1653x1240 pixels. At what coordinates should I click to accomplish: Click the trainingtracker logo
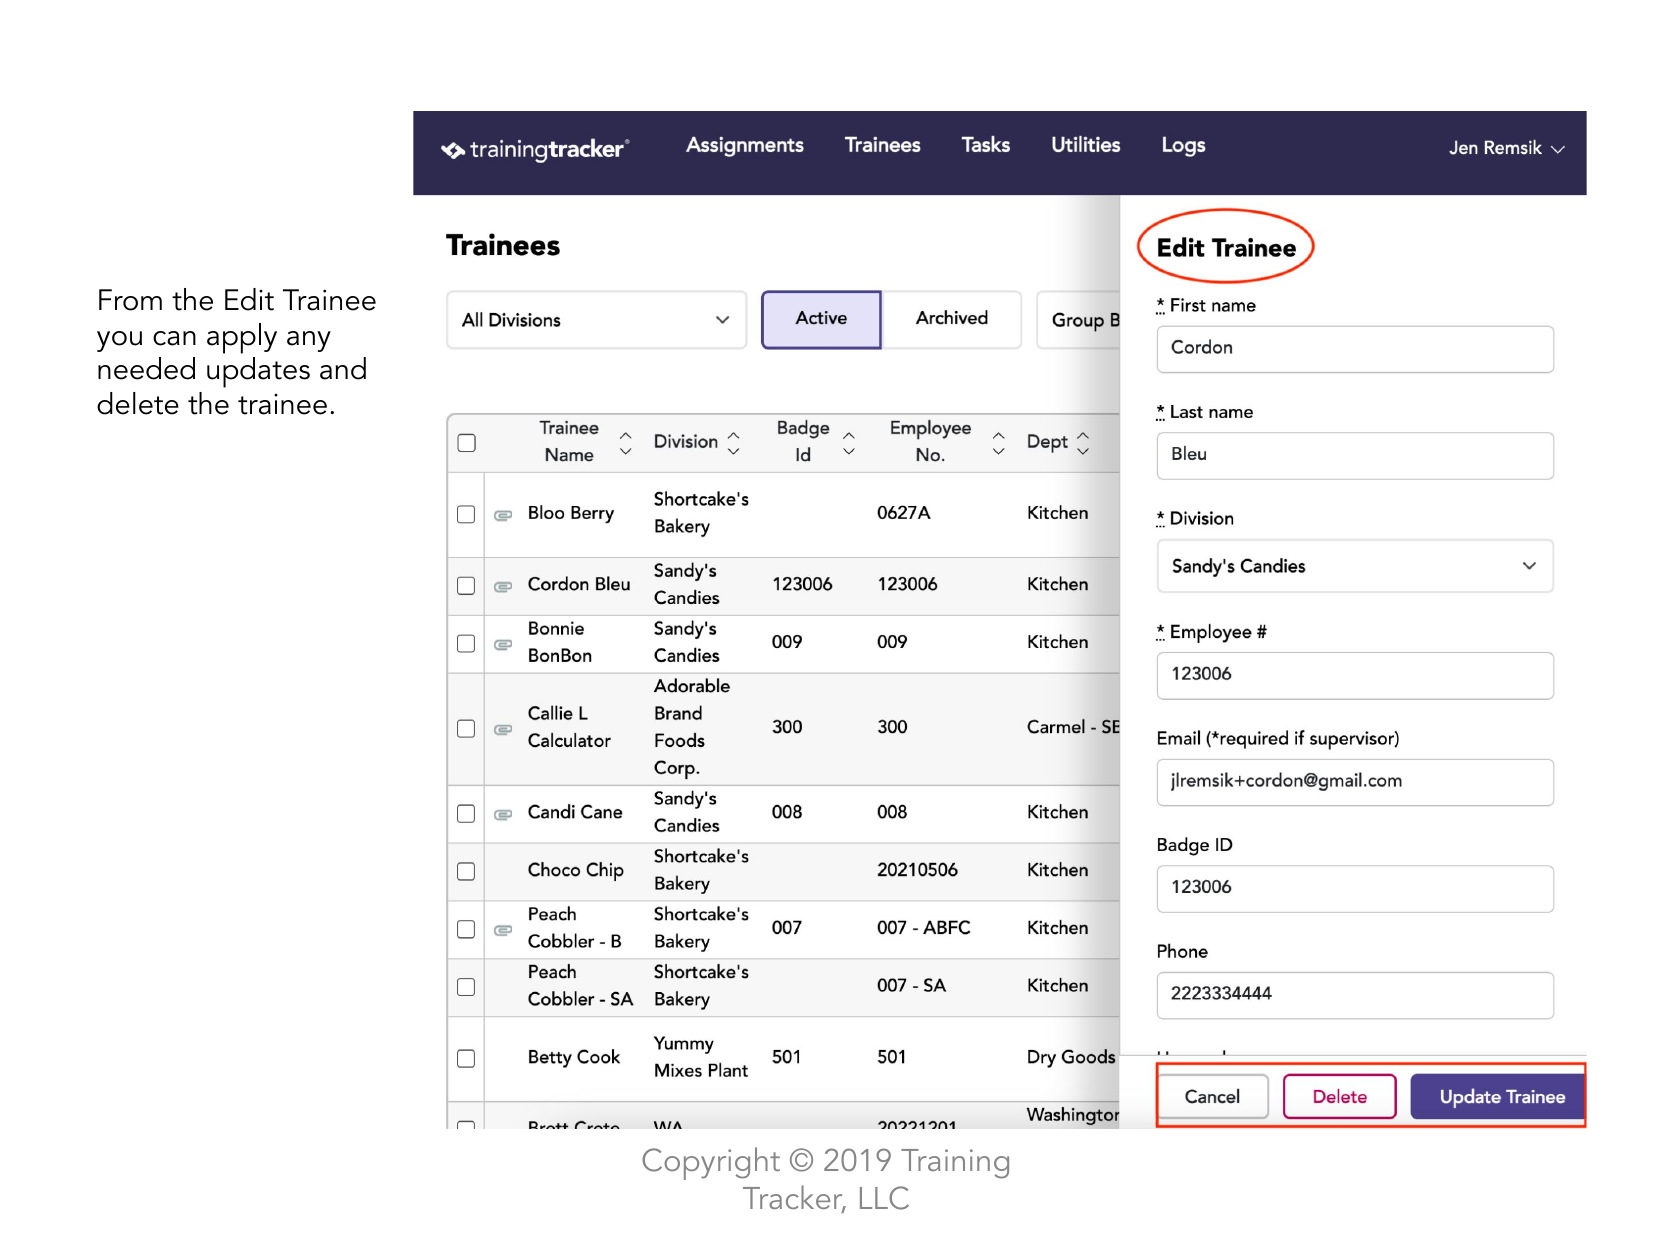pos(535,149)
